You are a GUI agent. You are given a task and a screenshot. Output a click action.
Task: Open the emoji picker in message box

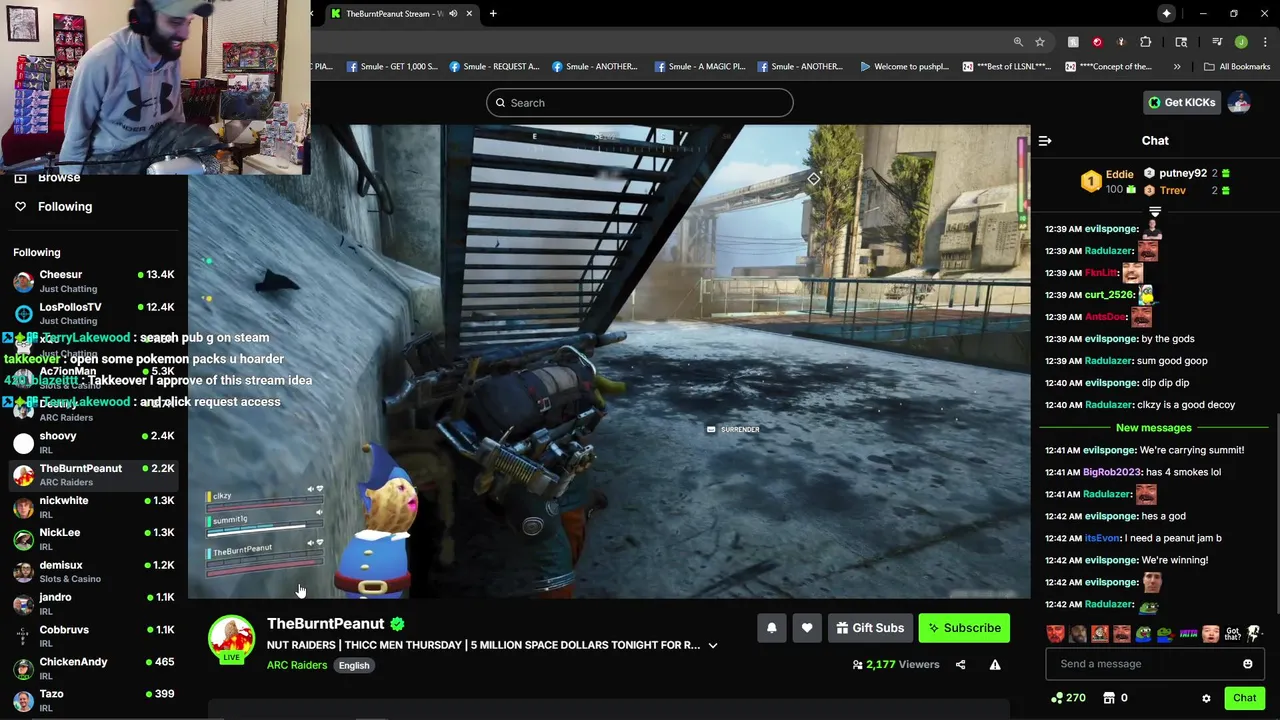click(x=1247, y=664)
